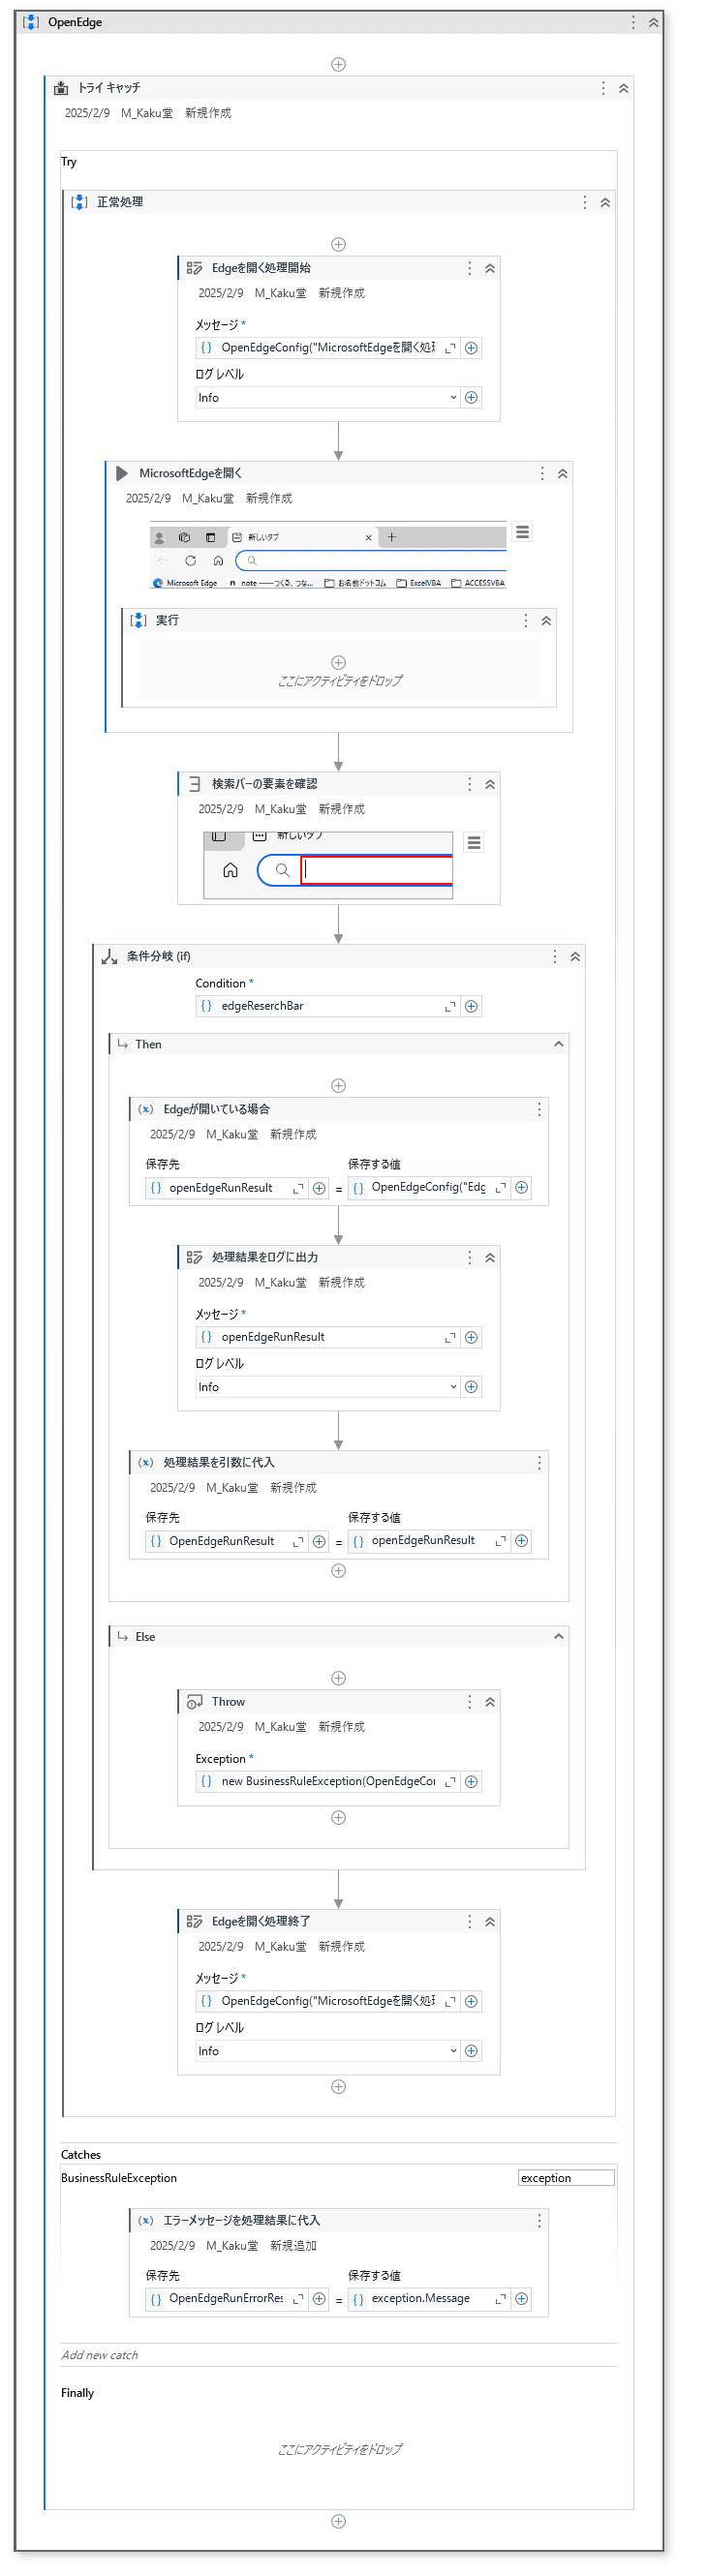Click openEdgeRunResult 保存先 field in Edgeが開いている場合
The image size is (707, 2576).
click(227, 1188)
